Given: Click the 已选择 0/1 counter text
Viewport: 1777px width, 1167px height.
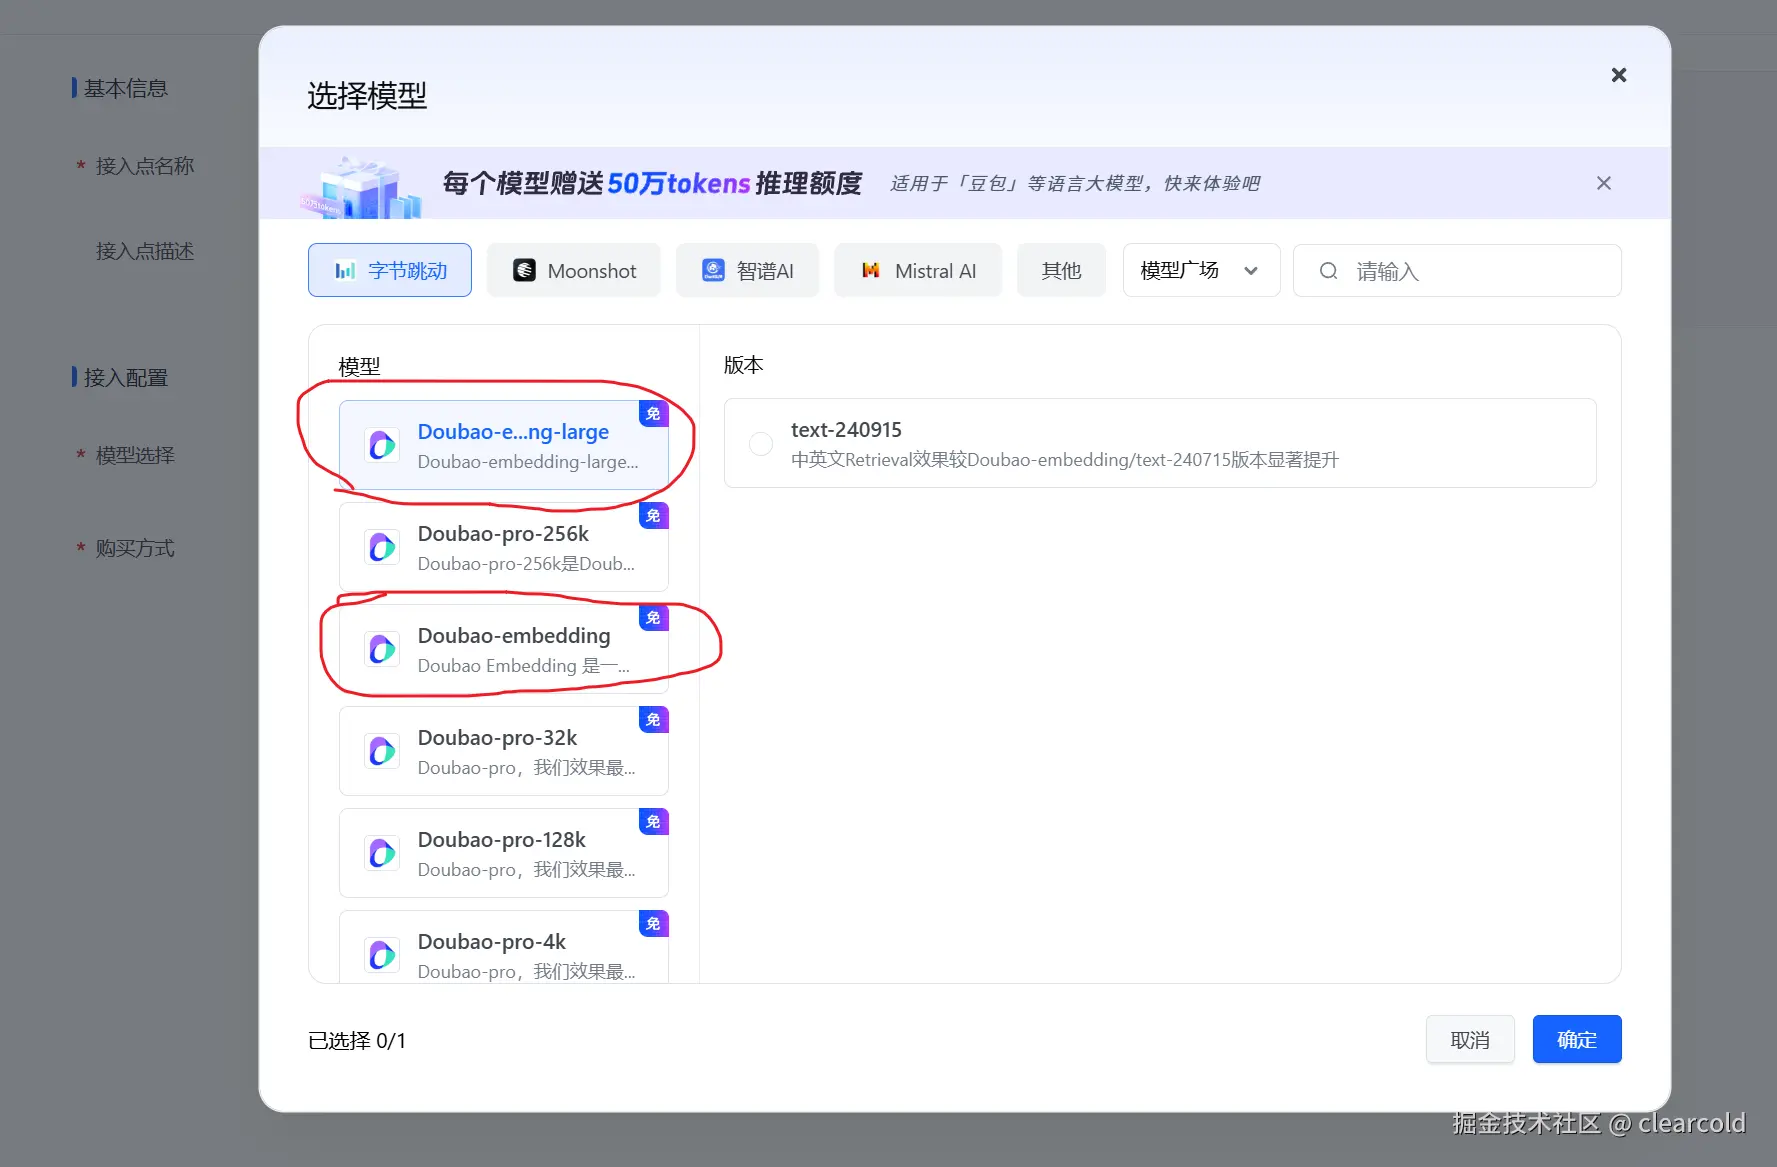Looking at the screenshot, I should click(x=357, y=1041).
